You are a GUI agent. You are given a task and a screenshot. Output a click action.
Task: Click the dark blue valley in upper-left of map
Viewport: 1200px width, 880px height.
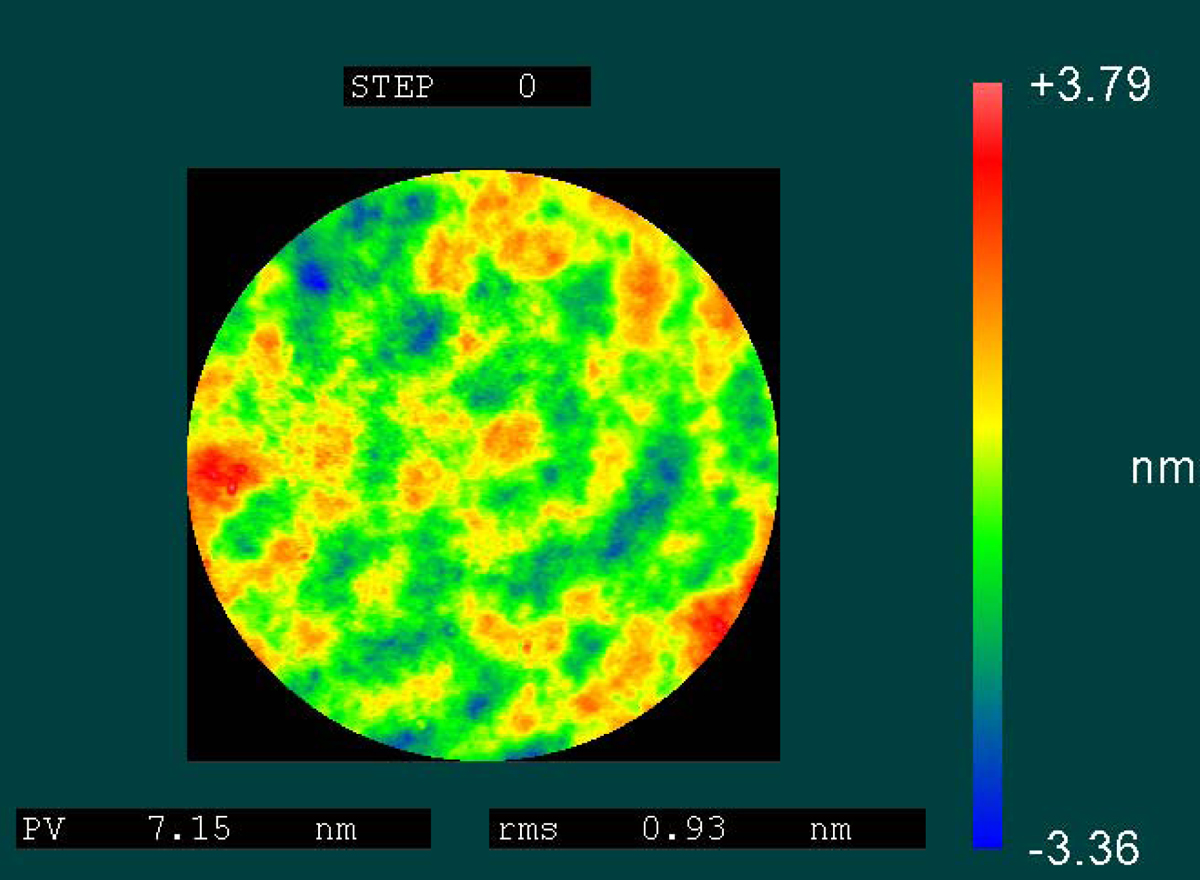(316, 273)
